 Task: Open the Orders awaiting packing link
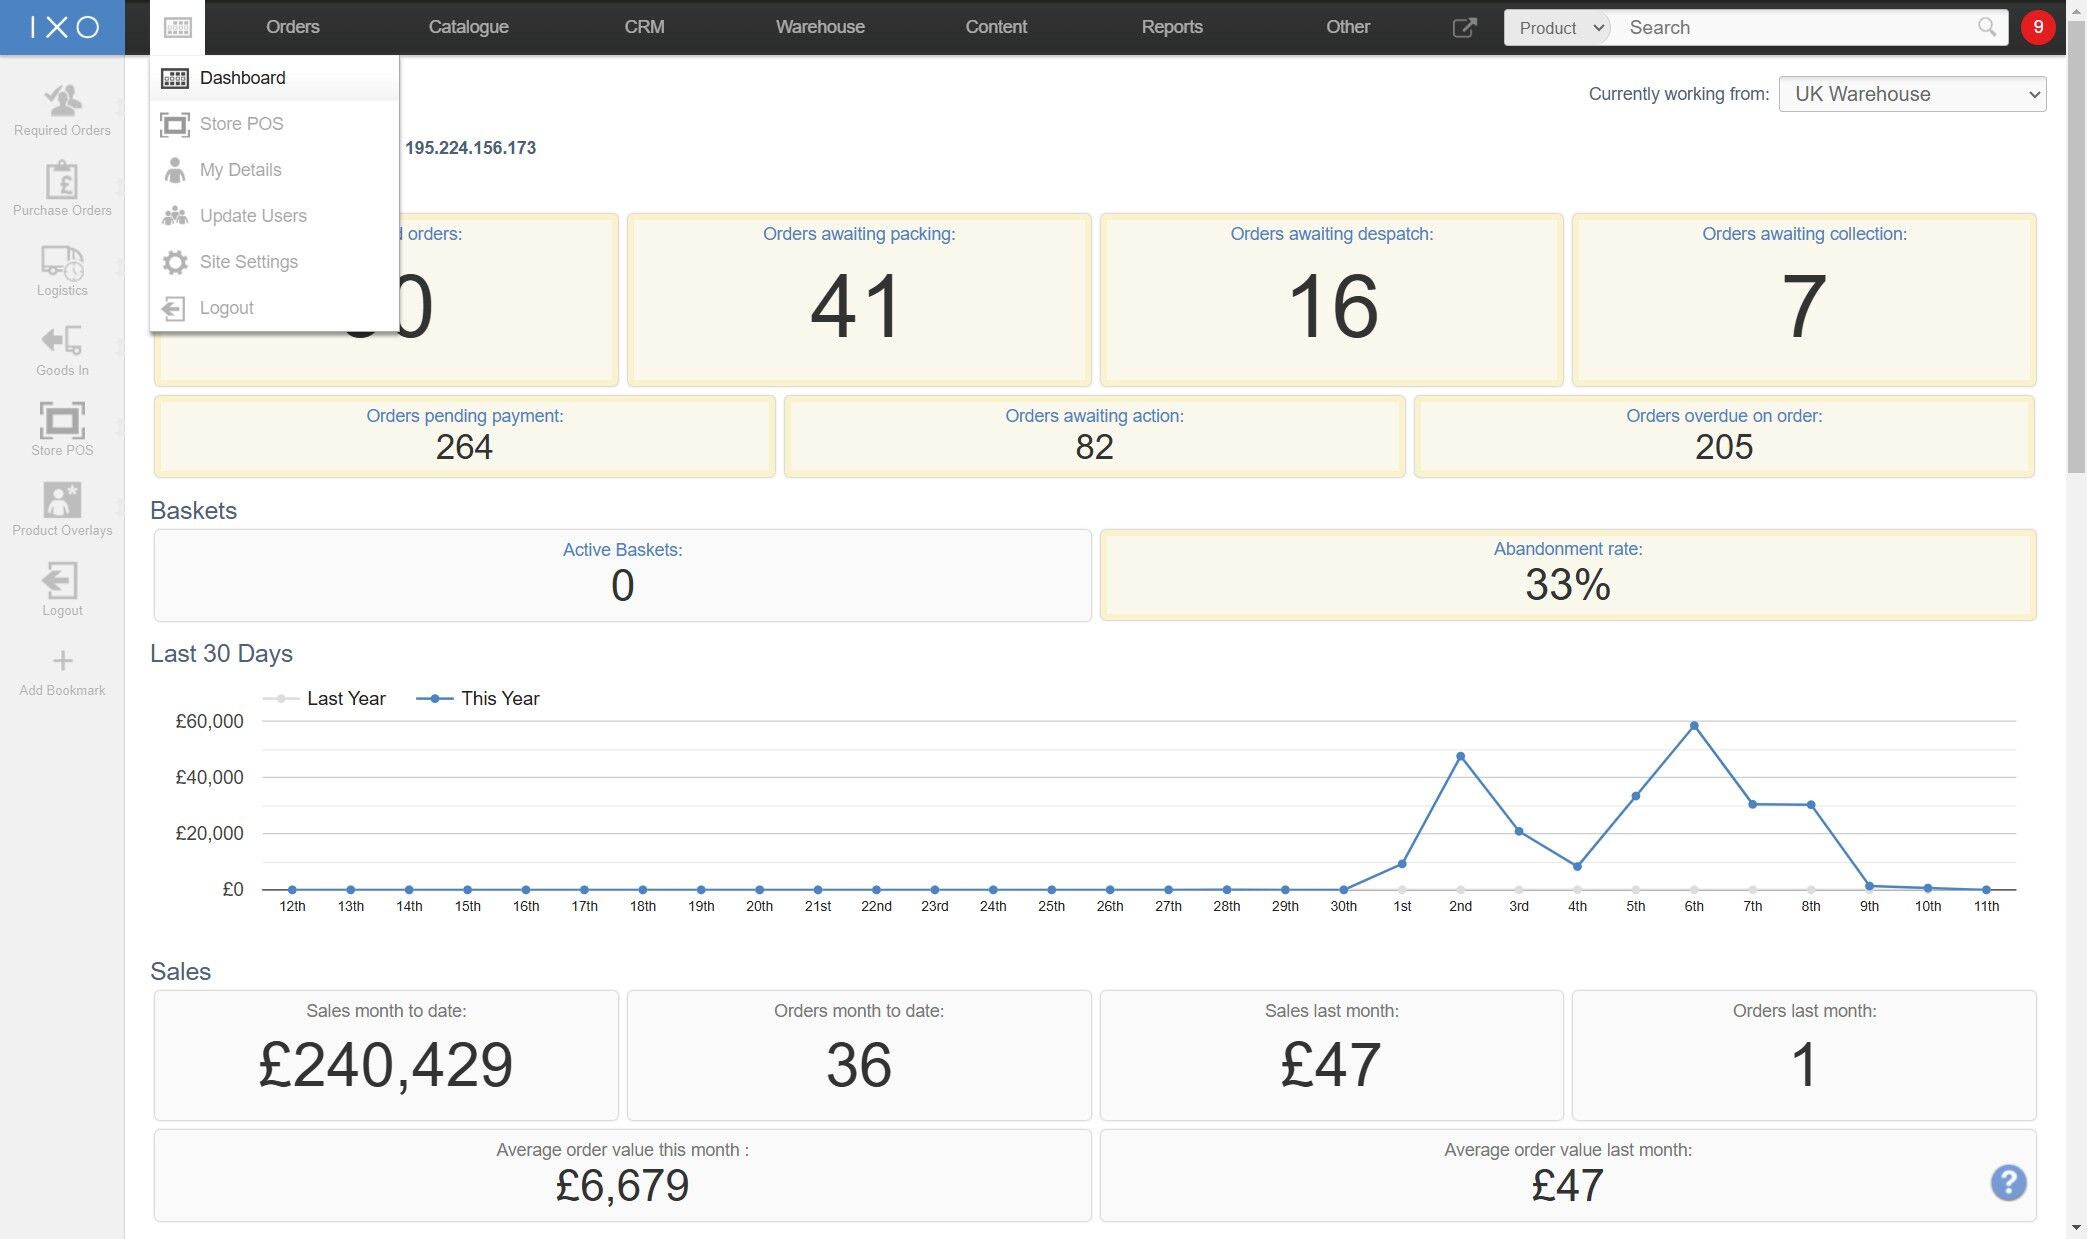coord(858,234)
